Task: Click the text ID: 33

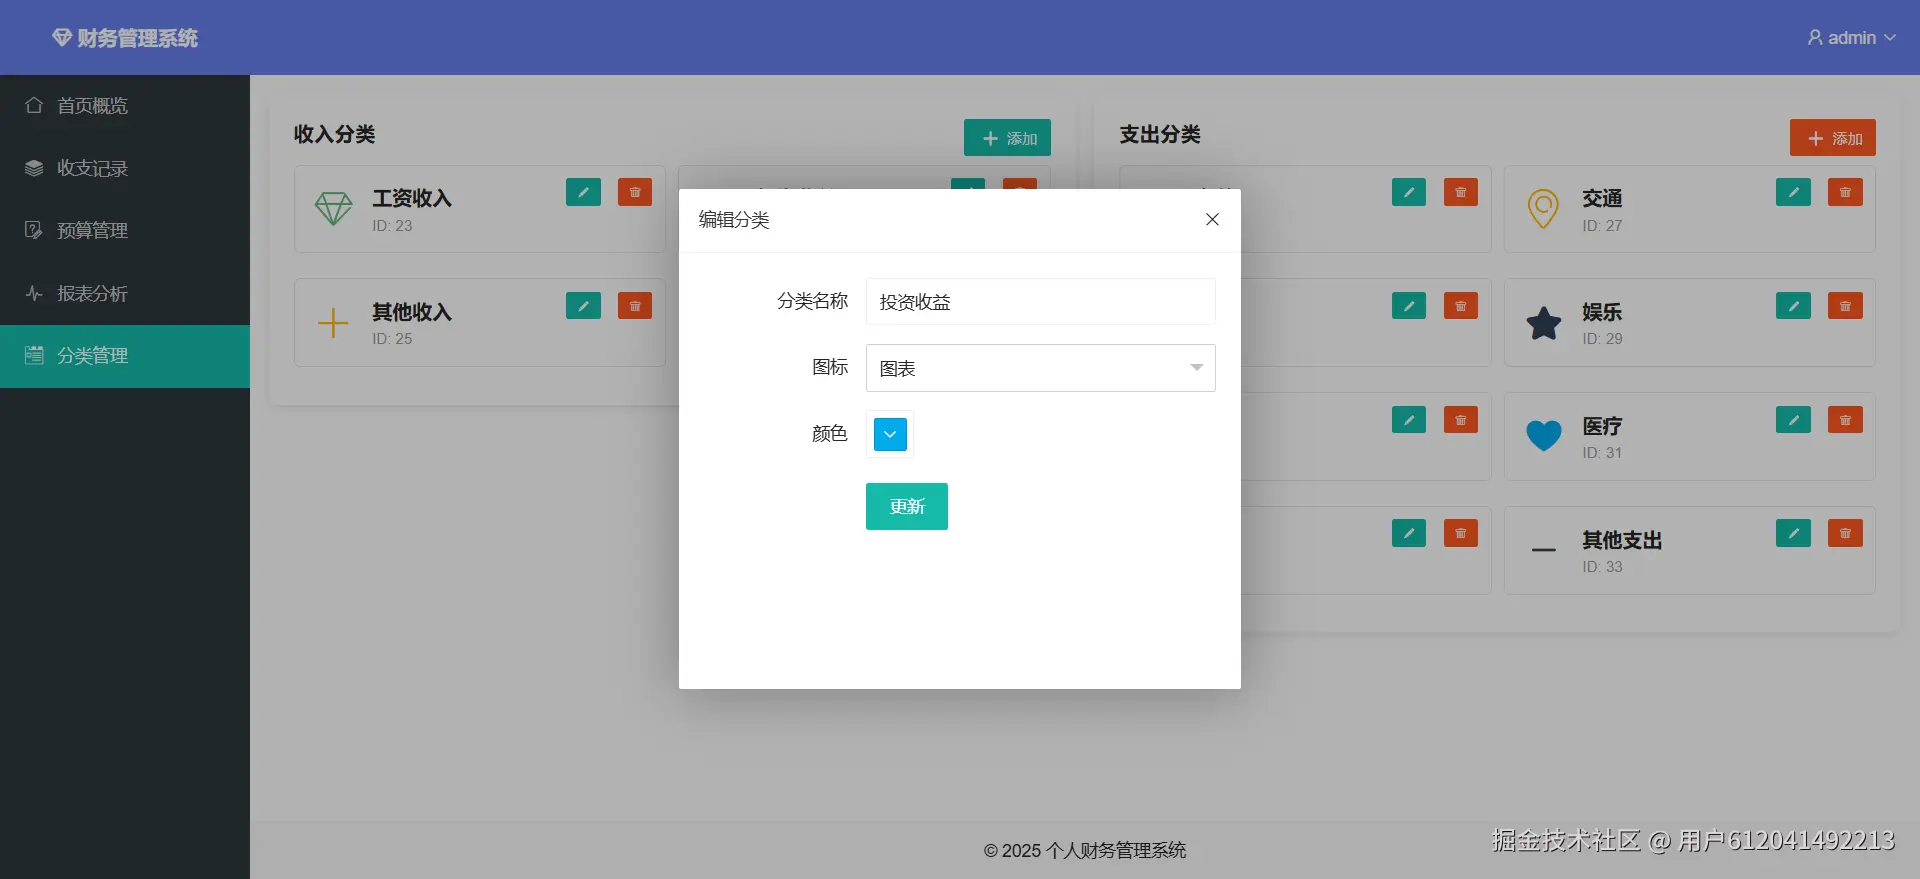Action: (1602, 567)
